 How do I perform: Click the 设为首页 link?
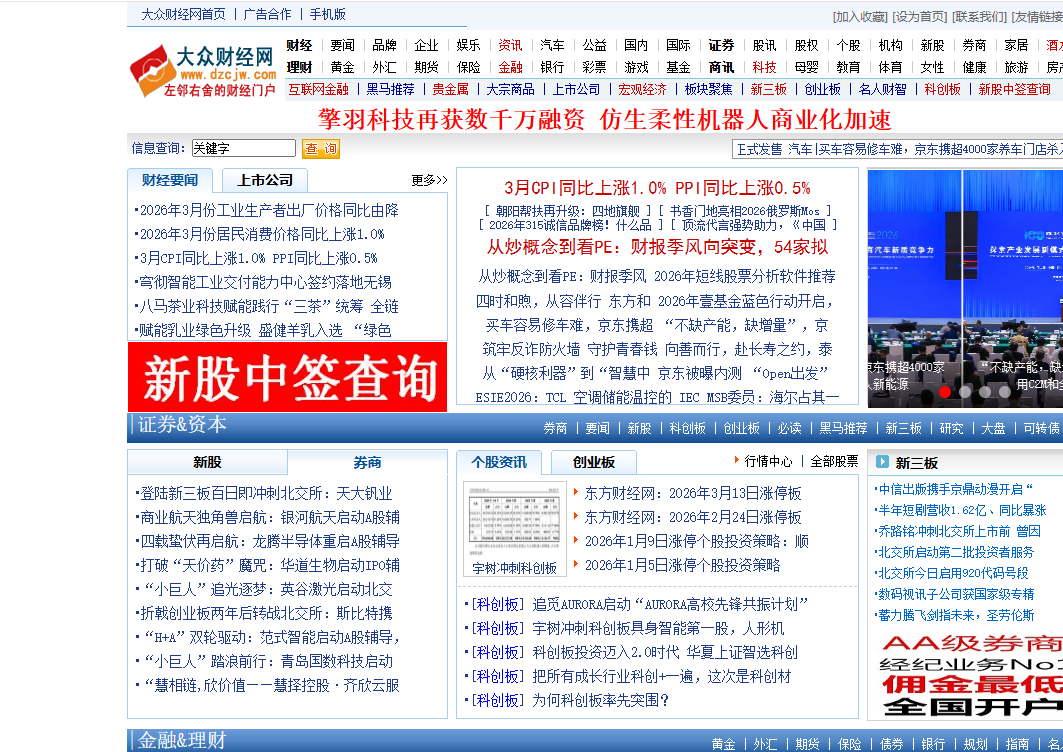click(x=919, y=17)
